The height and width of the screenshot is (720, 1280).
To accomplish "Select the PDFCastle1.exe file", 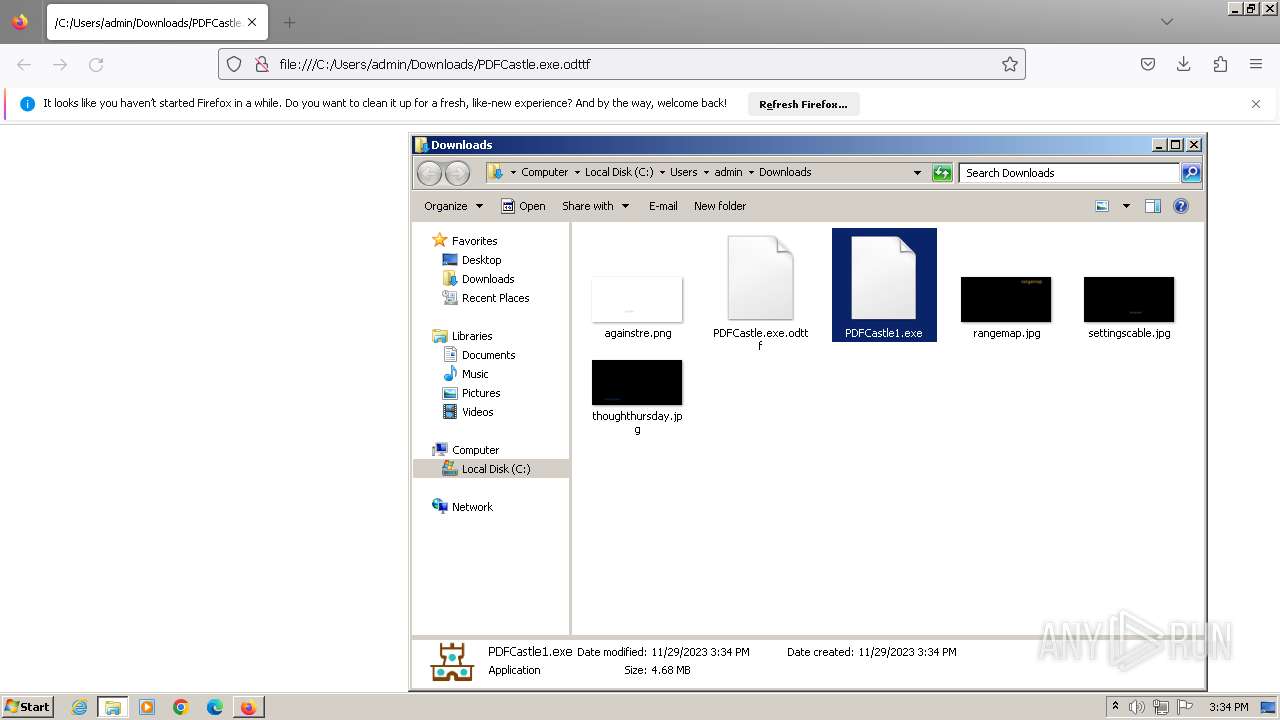I will pyautogui.click(x=884, y=286).
